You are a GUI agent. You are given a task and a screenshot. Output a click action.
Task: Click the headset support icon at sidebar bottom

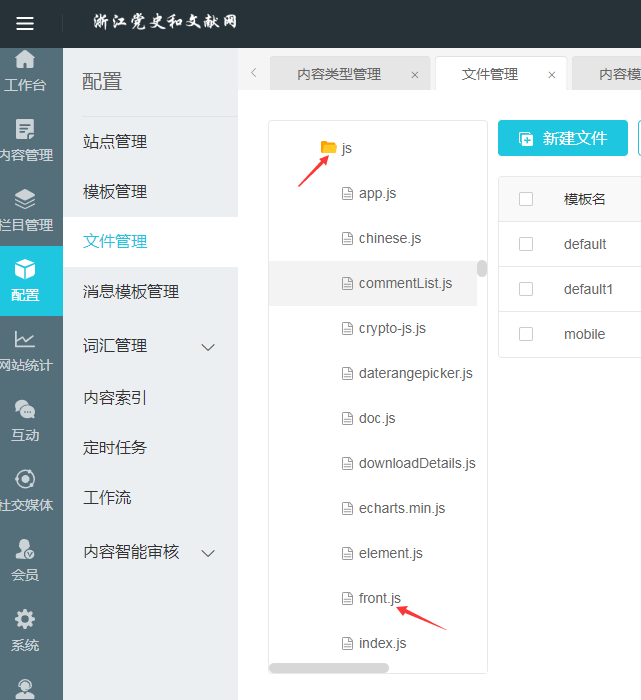(x=25, y=689)
